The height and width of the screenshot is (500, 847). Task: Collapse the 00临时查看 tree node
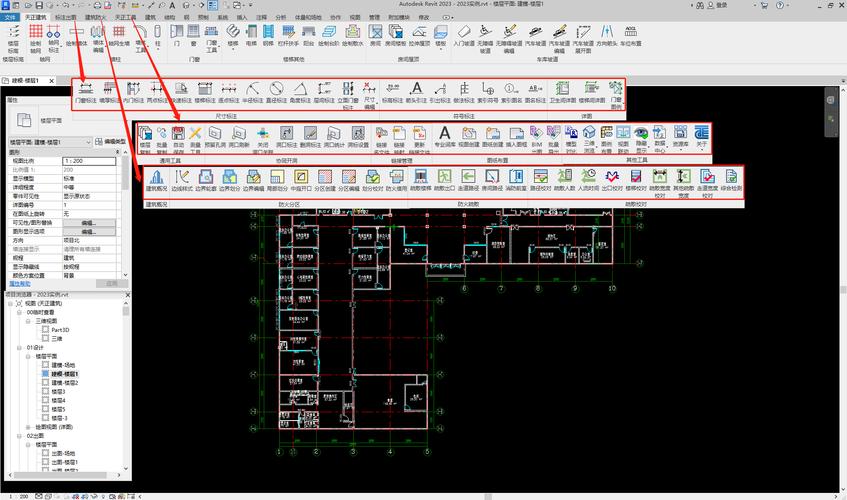point(19,313)
